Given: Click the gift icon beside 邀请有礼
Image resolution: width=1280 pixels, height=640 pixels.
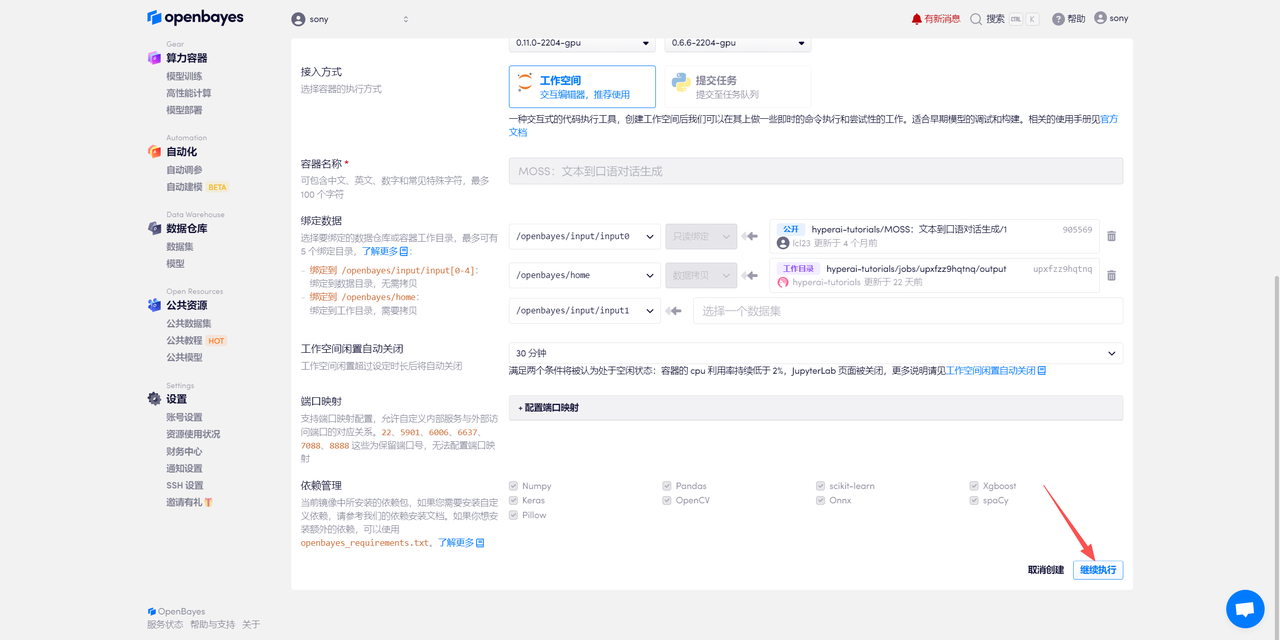Looking at the screenshot, I should point(208,502).
